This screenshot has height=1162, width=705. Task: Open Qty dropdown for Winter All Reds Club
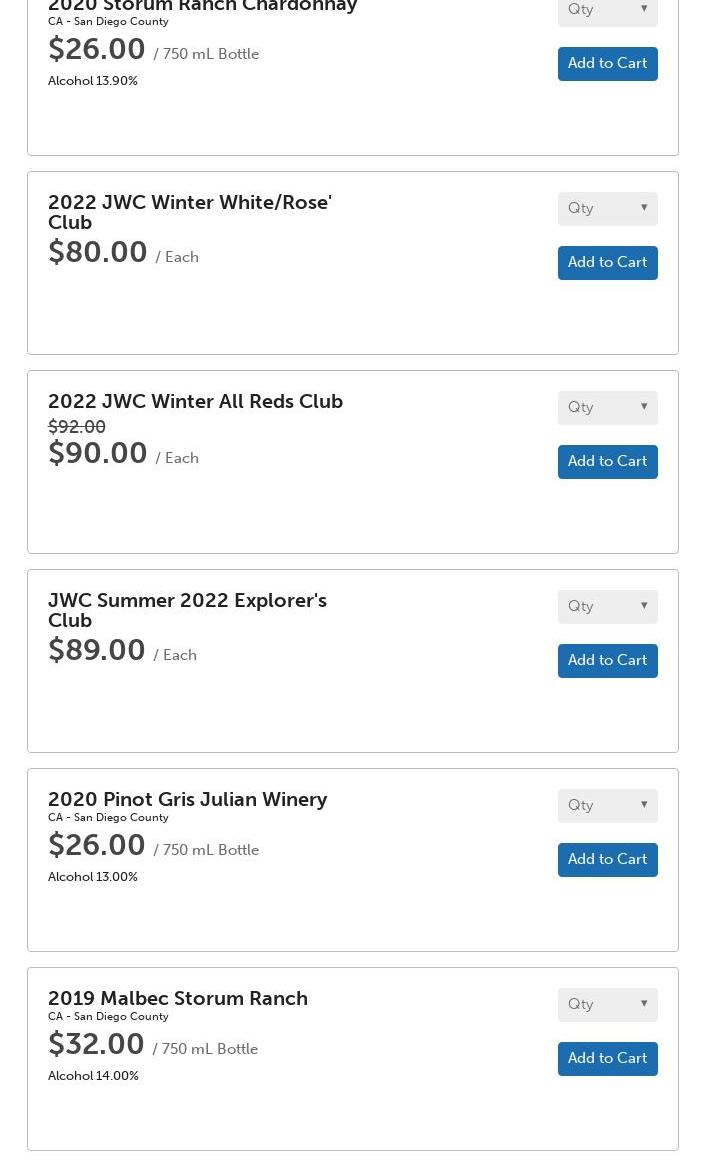point(607,407)
